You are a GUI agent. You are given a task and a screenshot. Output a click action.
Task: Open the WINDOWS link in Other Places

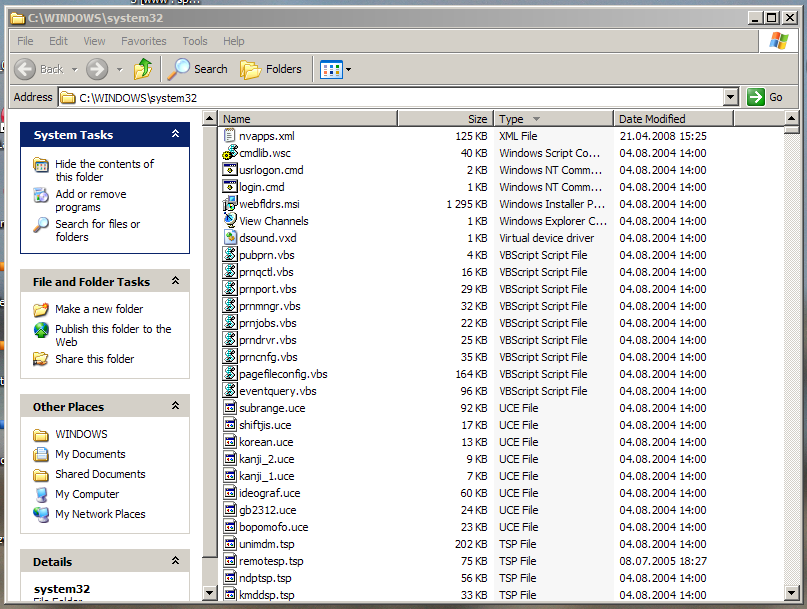point(81,434)
